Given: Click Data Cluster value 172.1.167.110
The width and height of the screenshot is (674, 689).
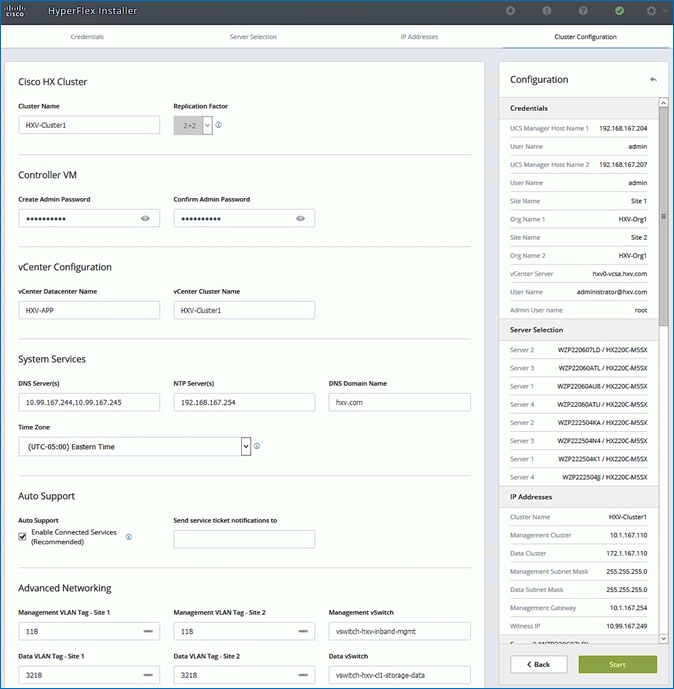Looking at the screenshot, I should (x=627, y=553).
